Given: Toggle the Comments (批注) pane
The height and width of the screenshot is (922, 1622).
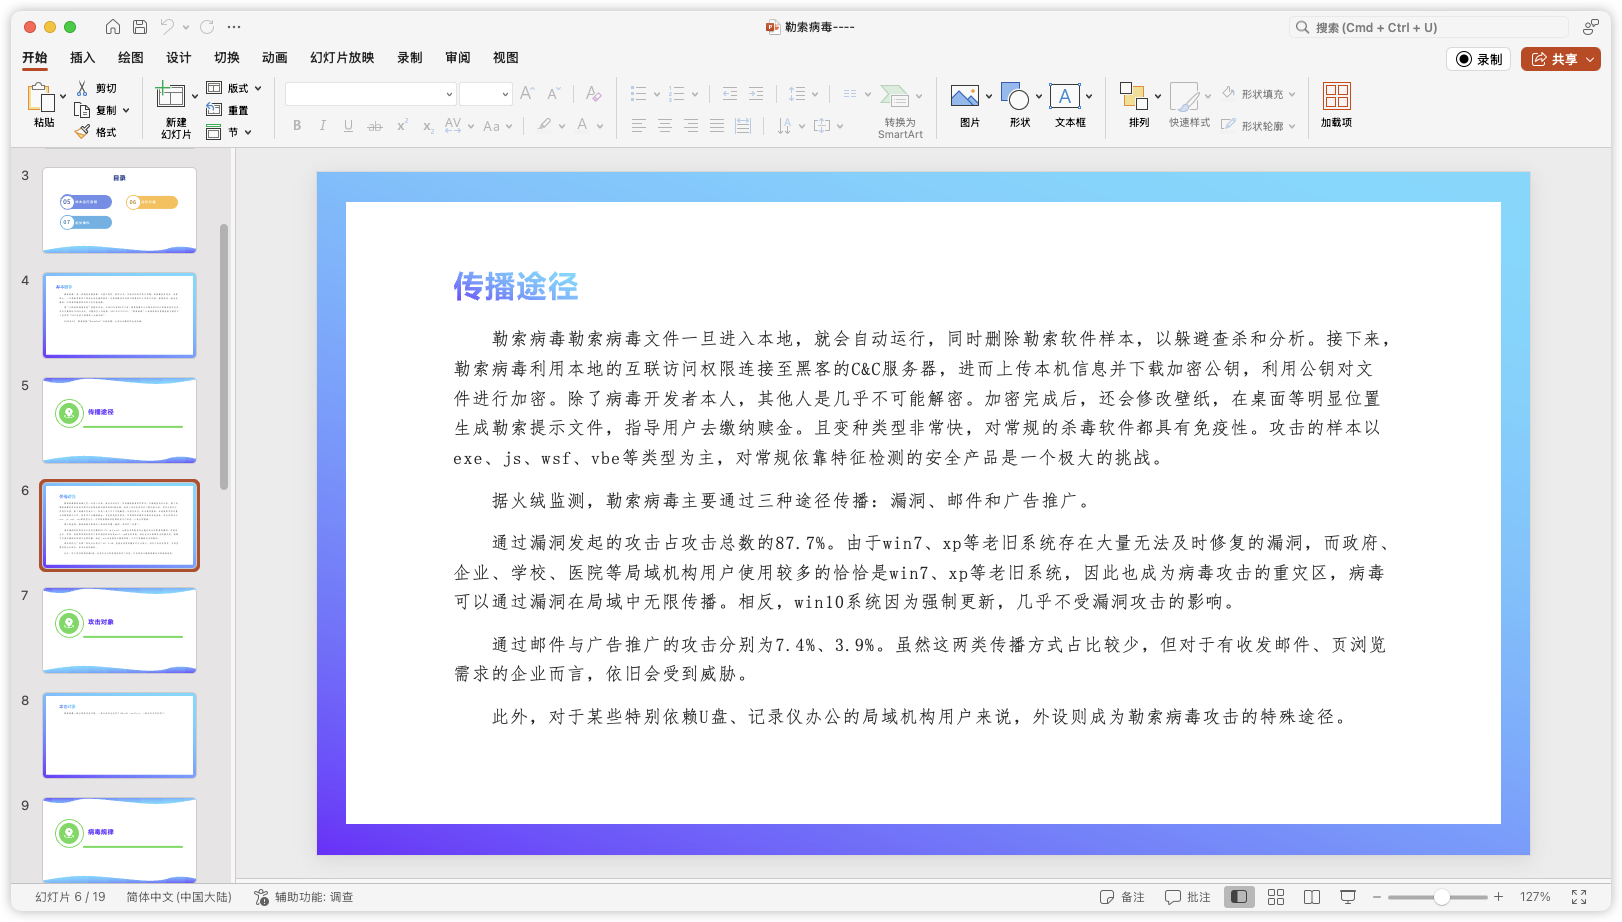Looking at the screenshot, I should coord(1188,897).
